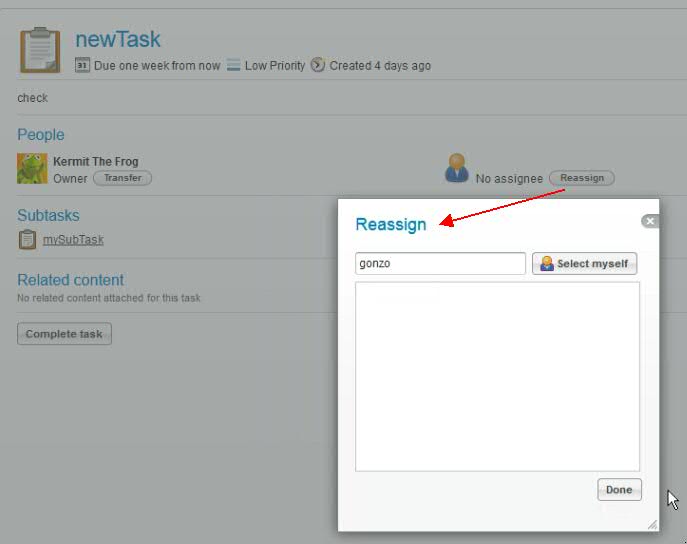Click the Complete task button
Image resolution: width=687 pixels, height=544 pixels.
(64, 334)
